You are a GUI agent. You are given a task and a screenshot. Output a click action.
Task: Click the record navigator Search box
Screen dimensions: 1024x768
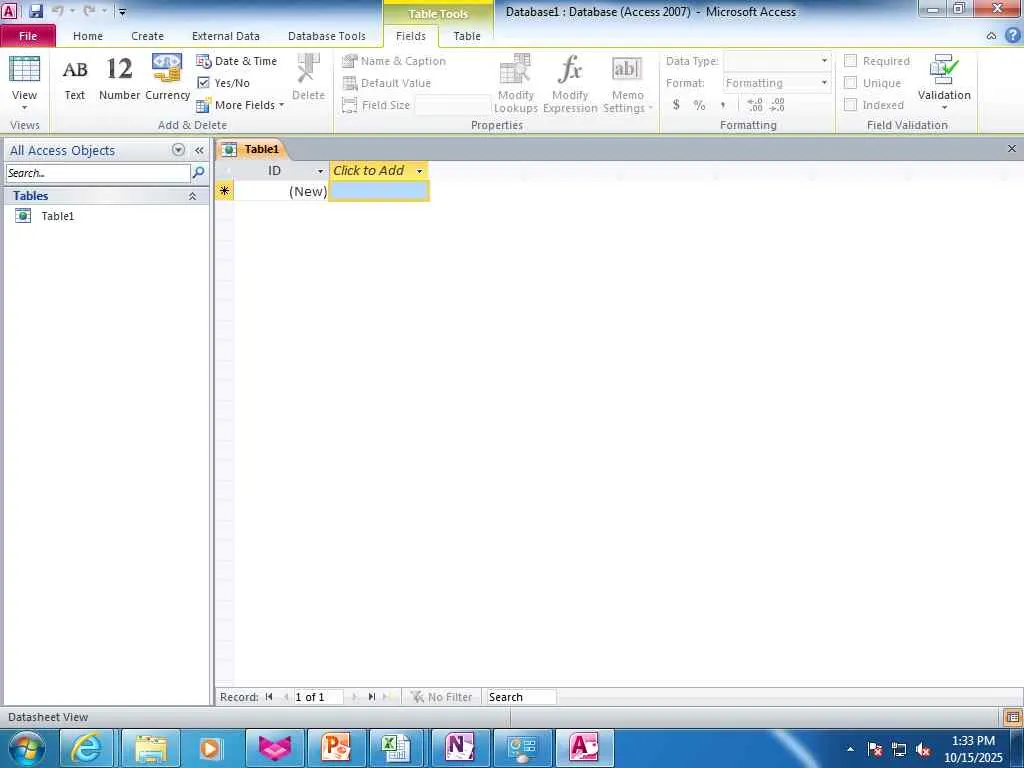(521, 697)
